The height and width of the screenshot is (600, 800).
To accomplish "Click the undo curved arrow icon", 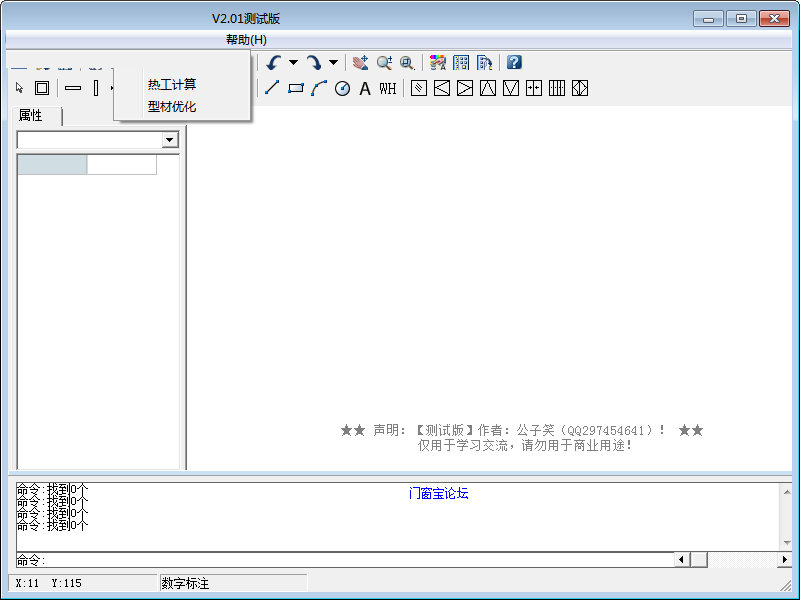I will click(274, 63).
